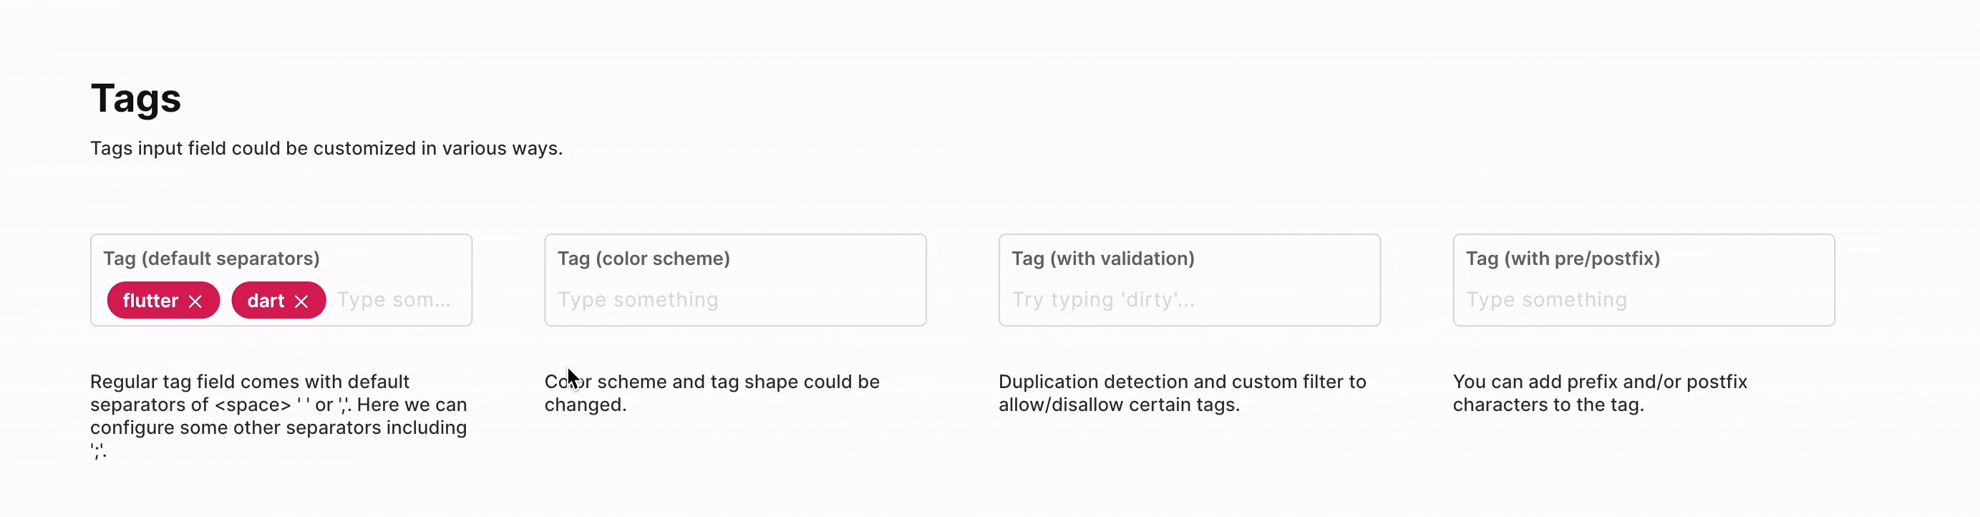Click the 'Regular tag field comes with default' paragraph
The image size is (1980, 517).
pyautogui.click(x=250, y=382)
